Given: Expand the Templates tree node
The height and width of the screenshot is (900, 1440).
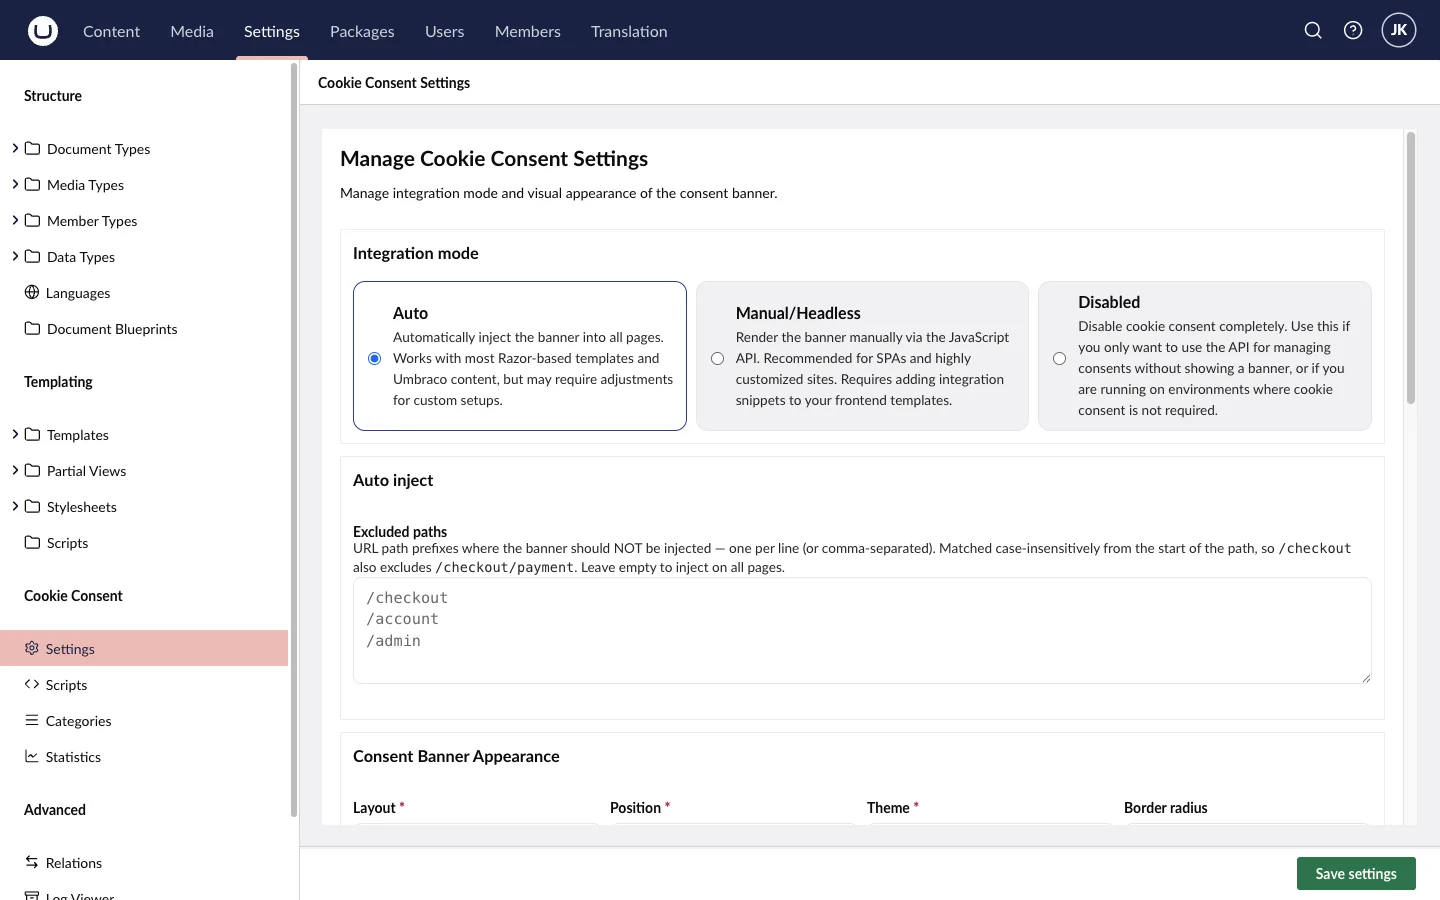Looking at the screenshot, I should 15,435.
